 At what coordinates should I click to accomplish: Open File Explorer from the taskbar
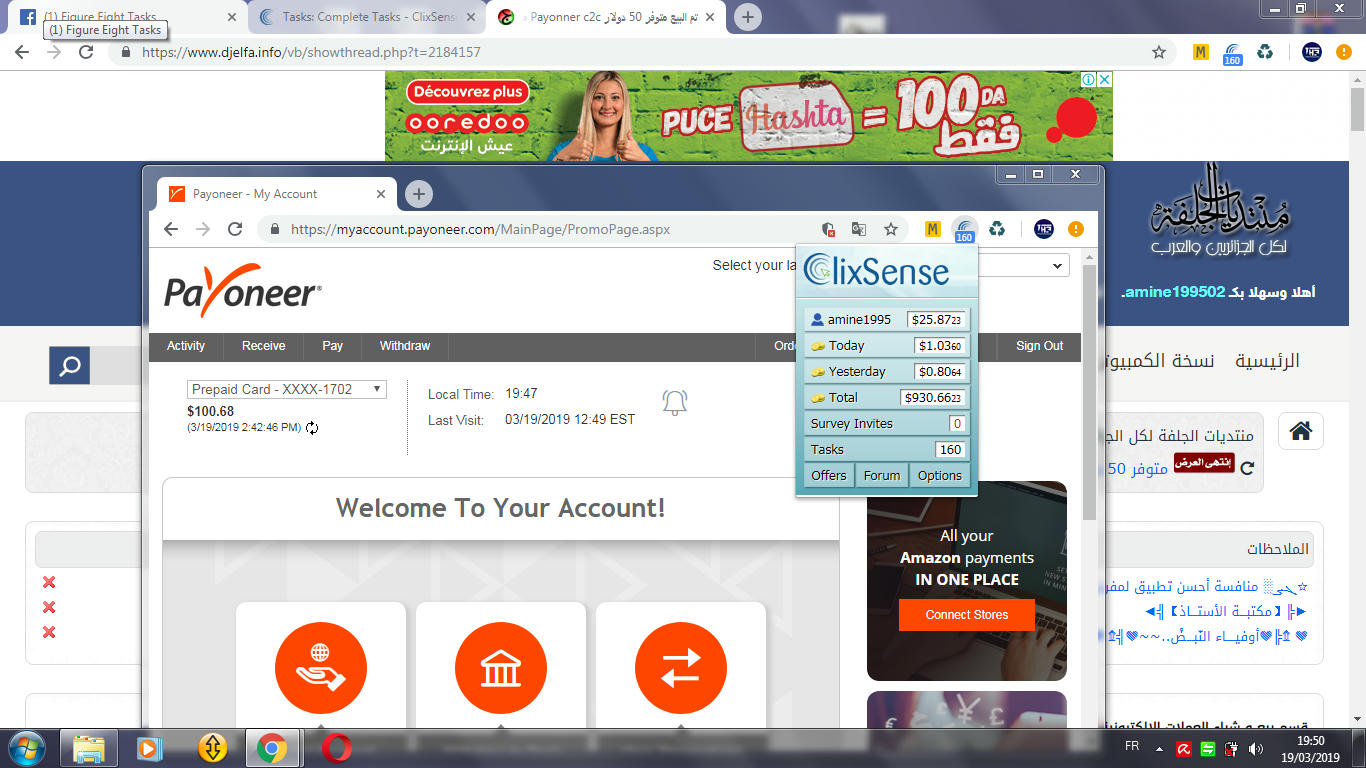(x=89, y=748)
